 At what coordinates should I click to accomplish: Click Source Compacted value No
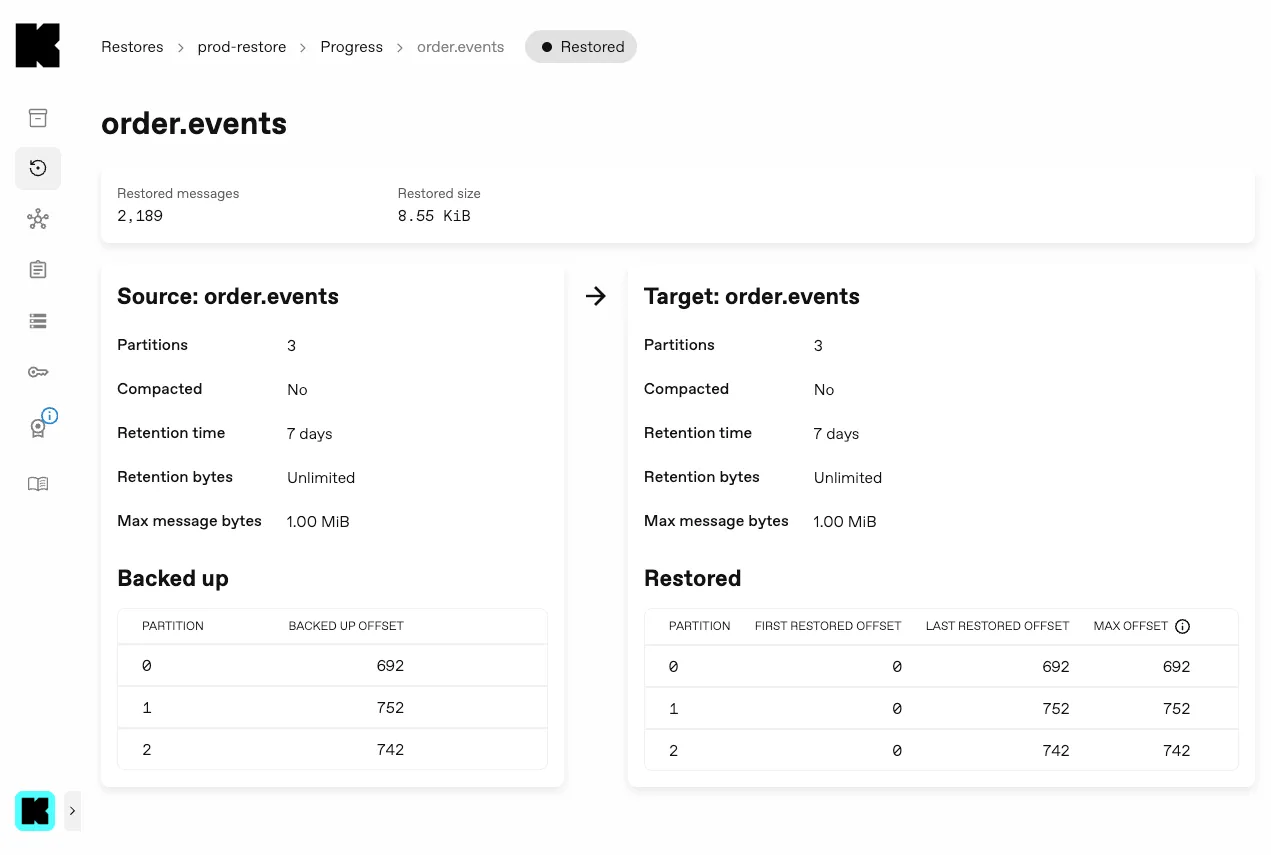(297, 390)
